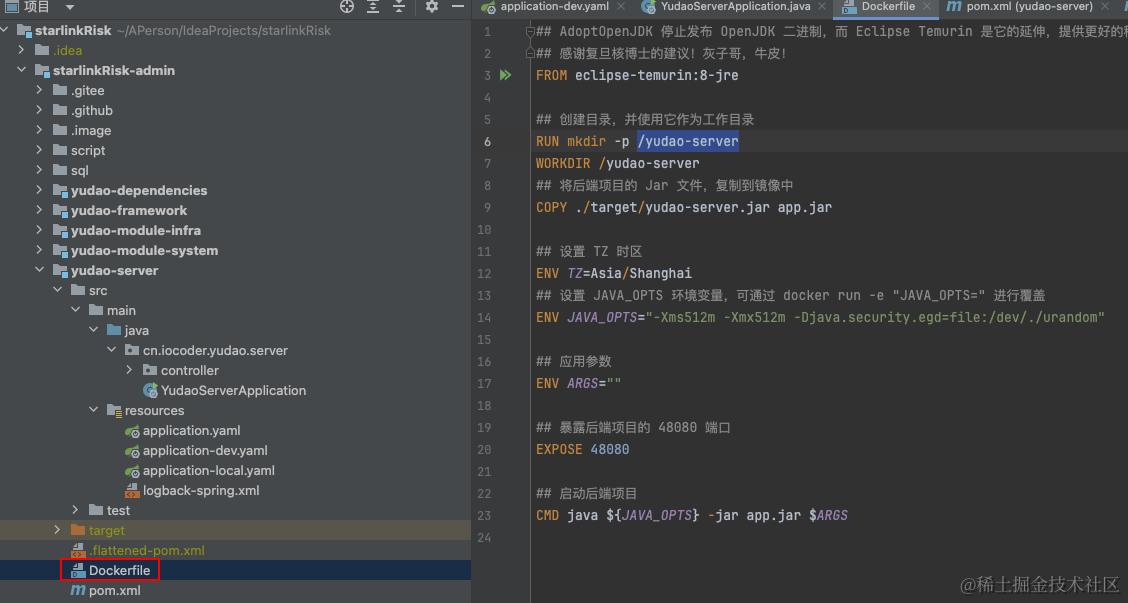Select .flattened-pom.xml in project tree
1128x603 pixels.
click(147, 550)
